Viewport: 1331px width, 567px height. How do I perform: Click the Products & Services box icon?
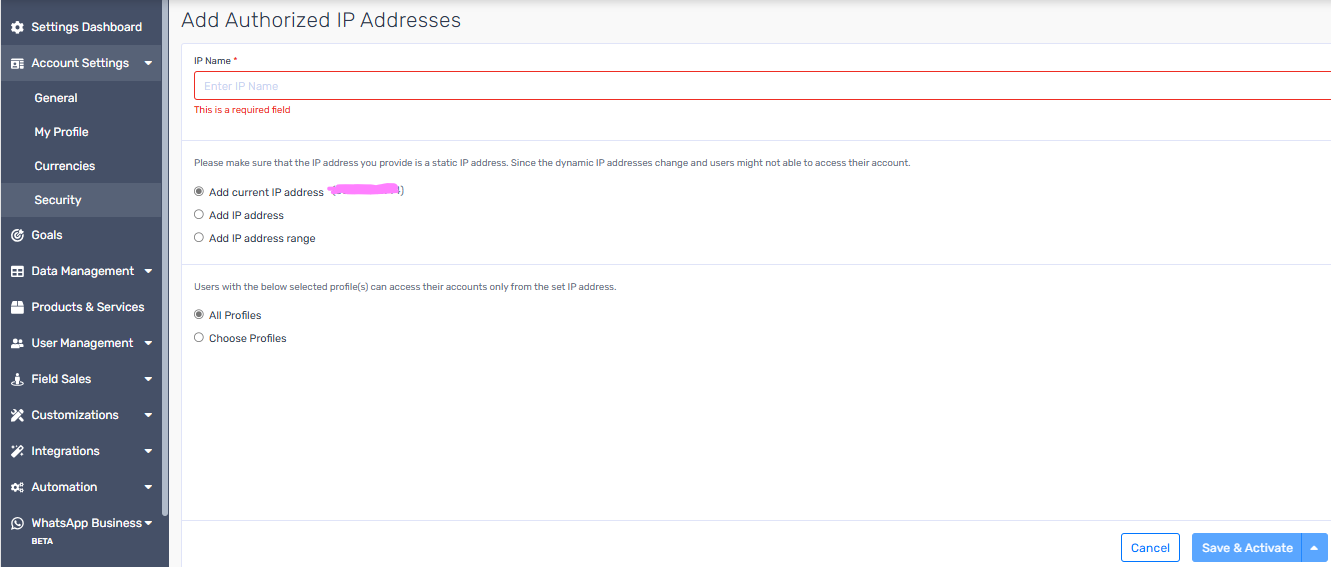[x=17, y=307]
